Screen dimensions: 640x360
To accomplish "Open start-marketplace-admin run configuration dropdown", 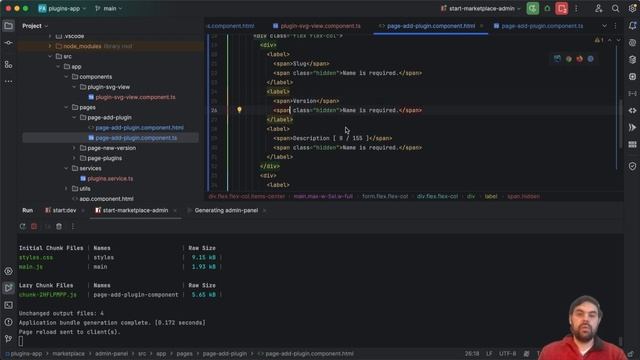I will point(480,9).
